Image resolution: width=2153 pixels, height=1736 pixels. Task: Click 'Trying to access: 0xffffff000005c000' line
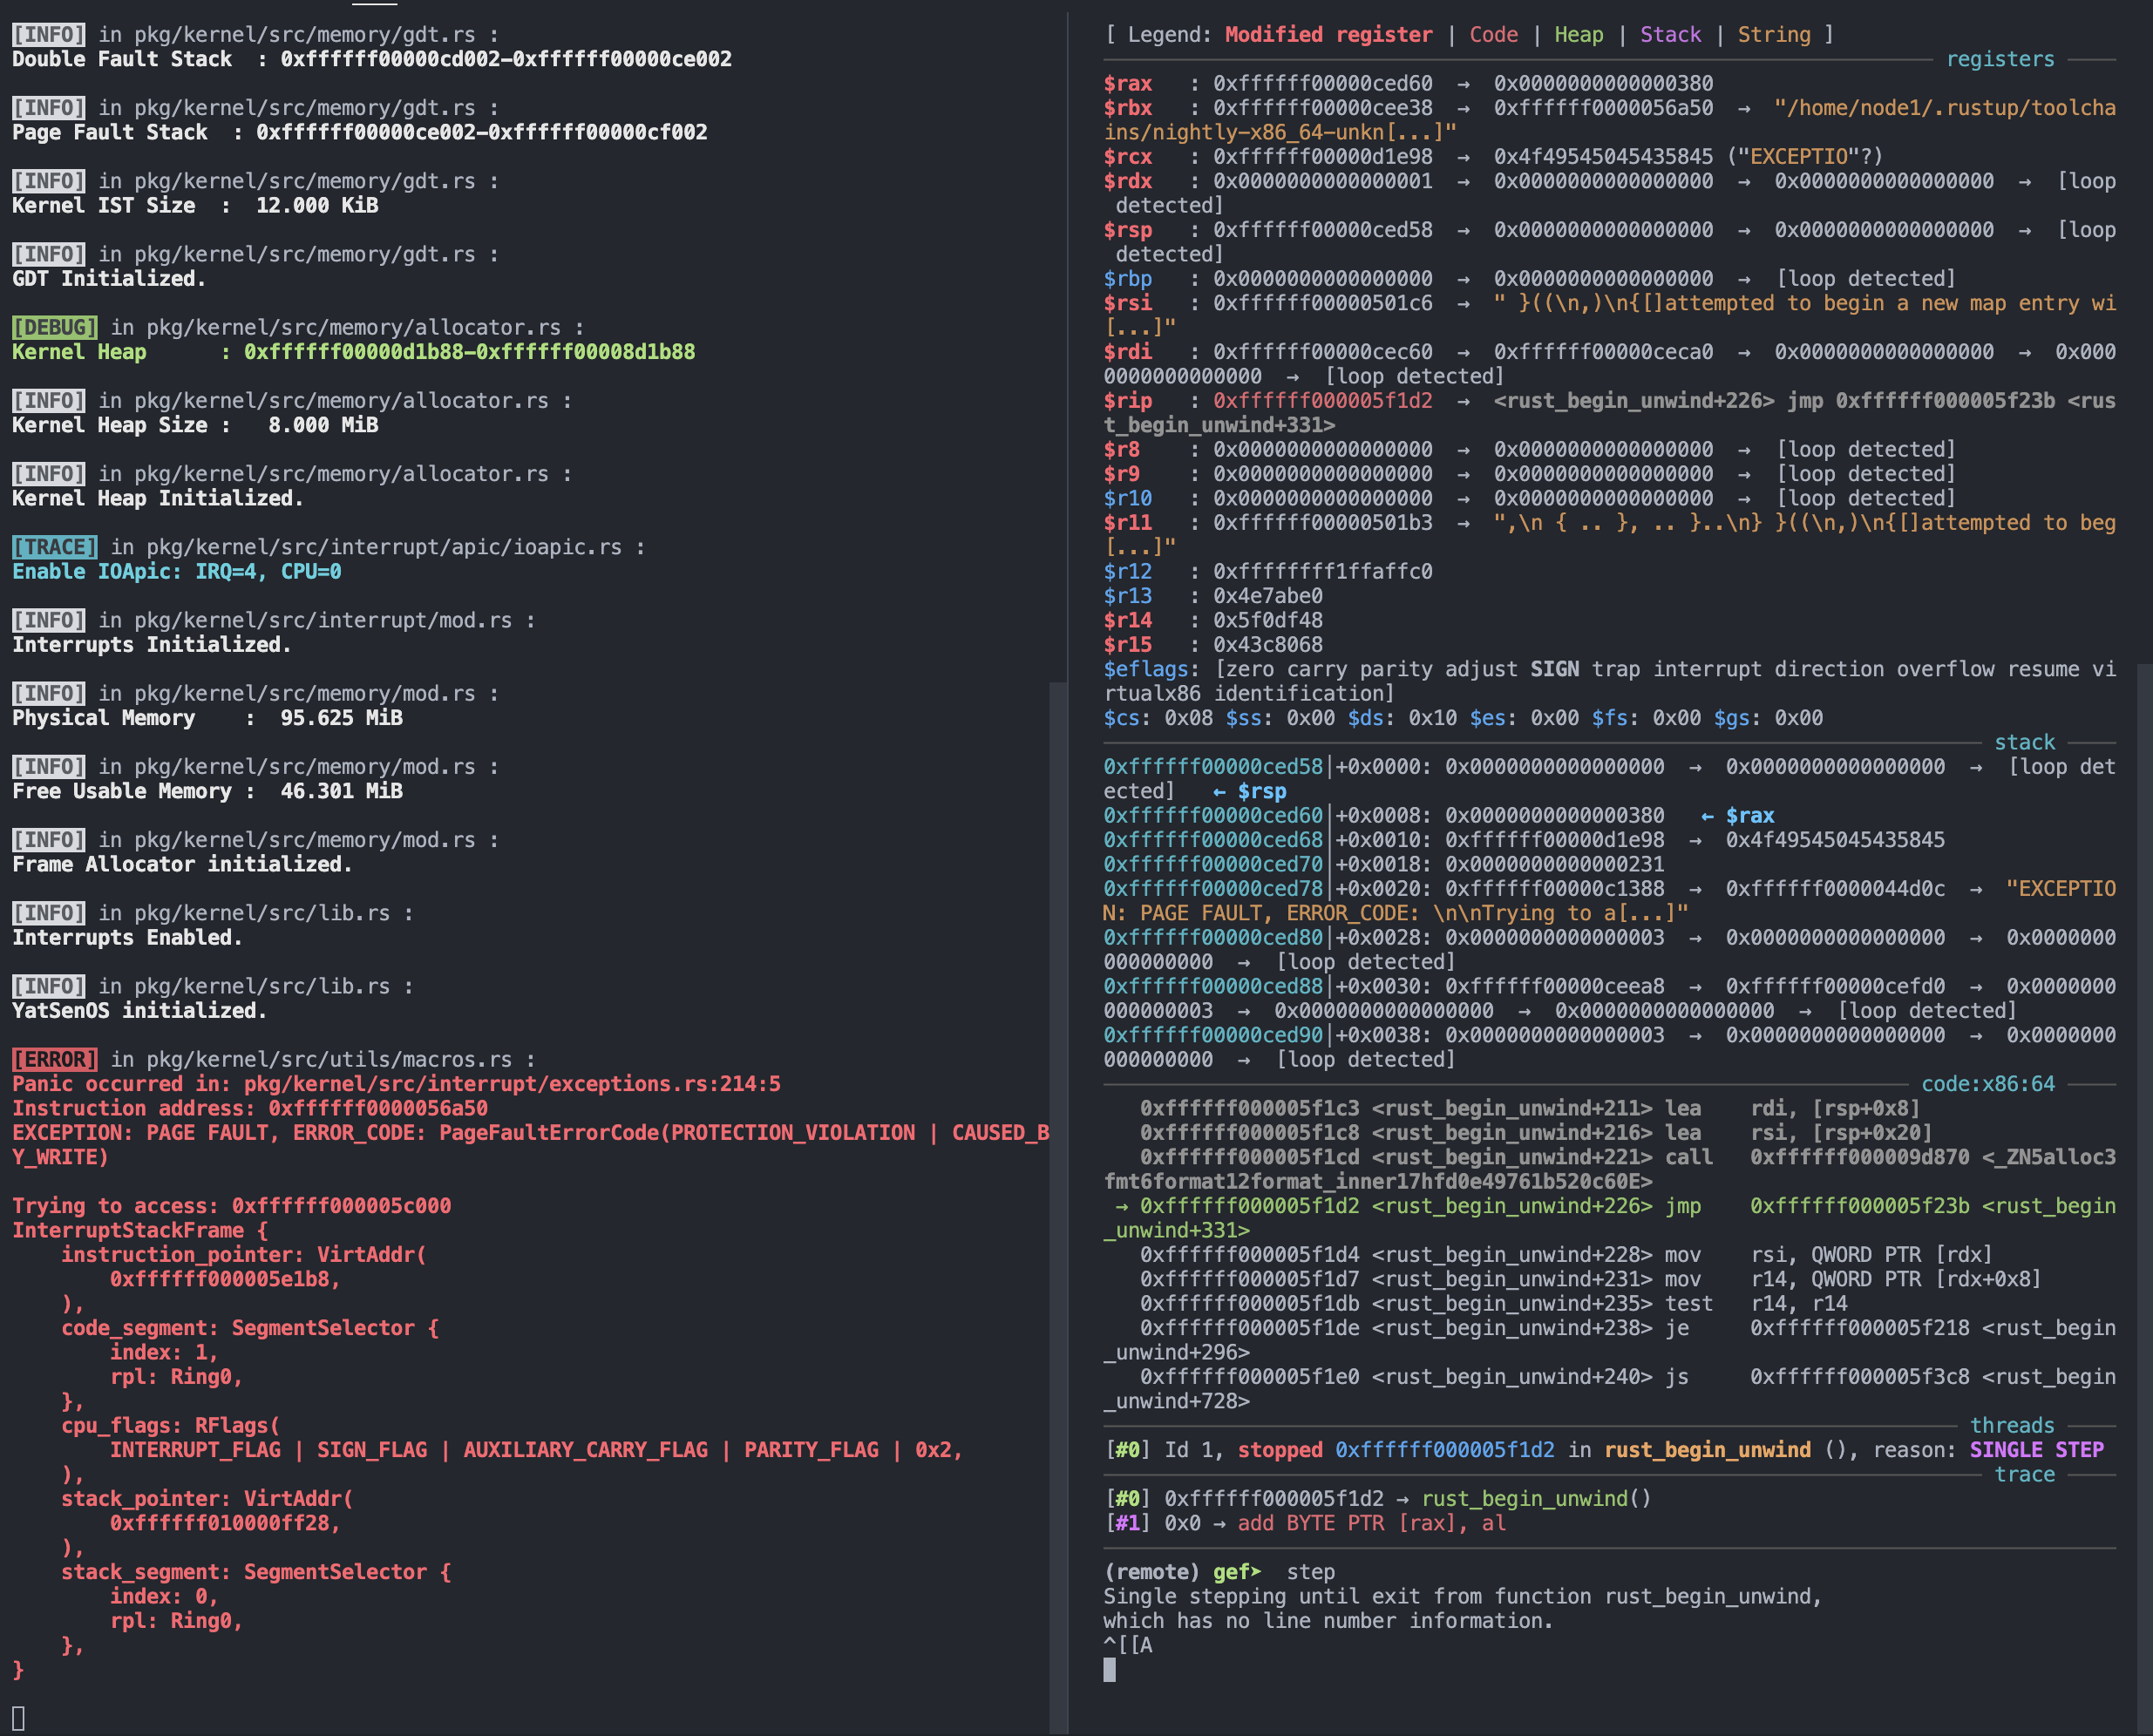tap(231, 1206)
